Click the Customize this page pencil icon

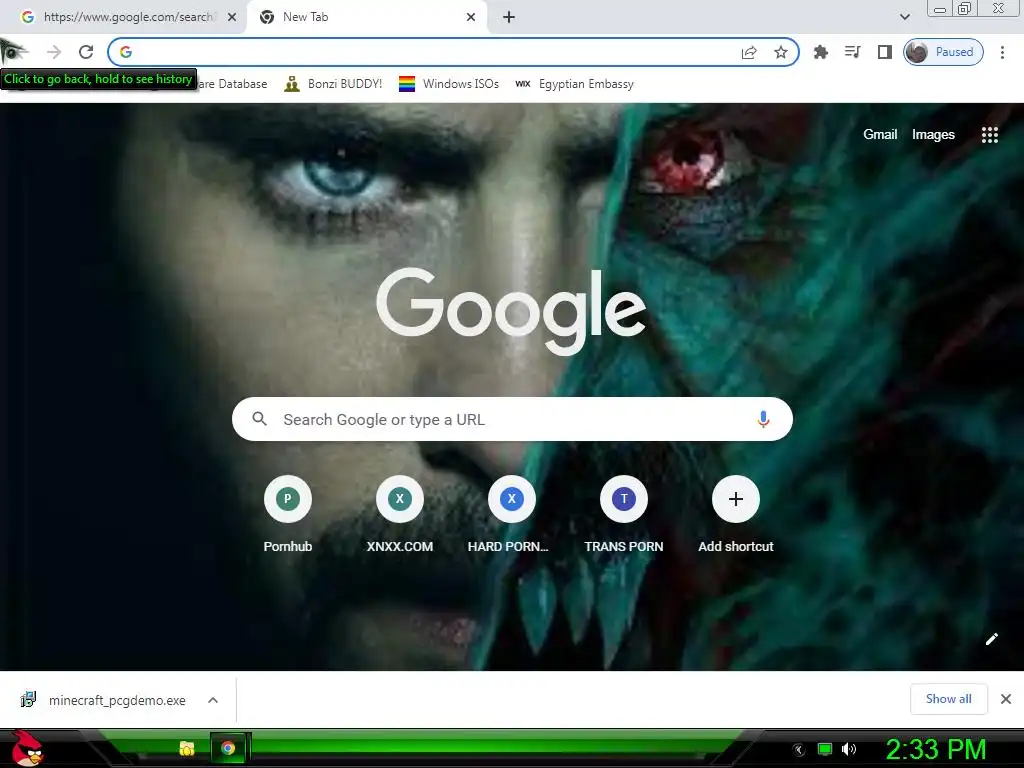(x=991, y=639)
